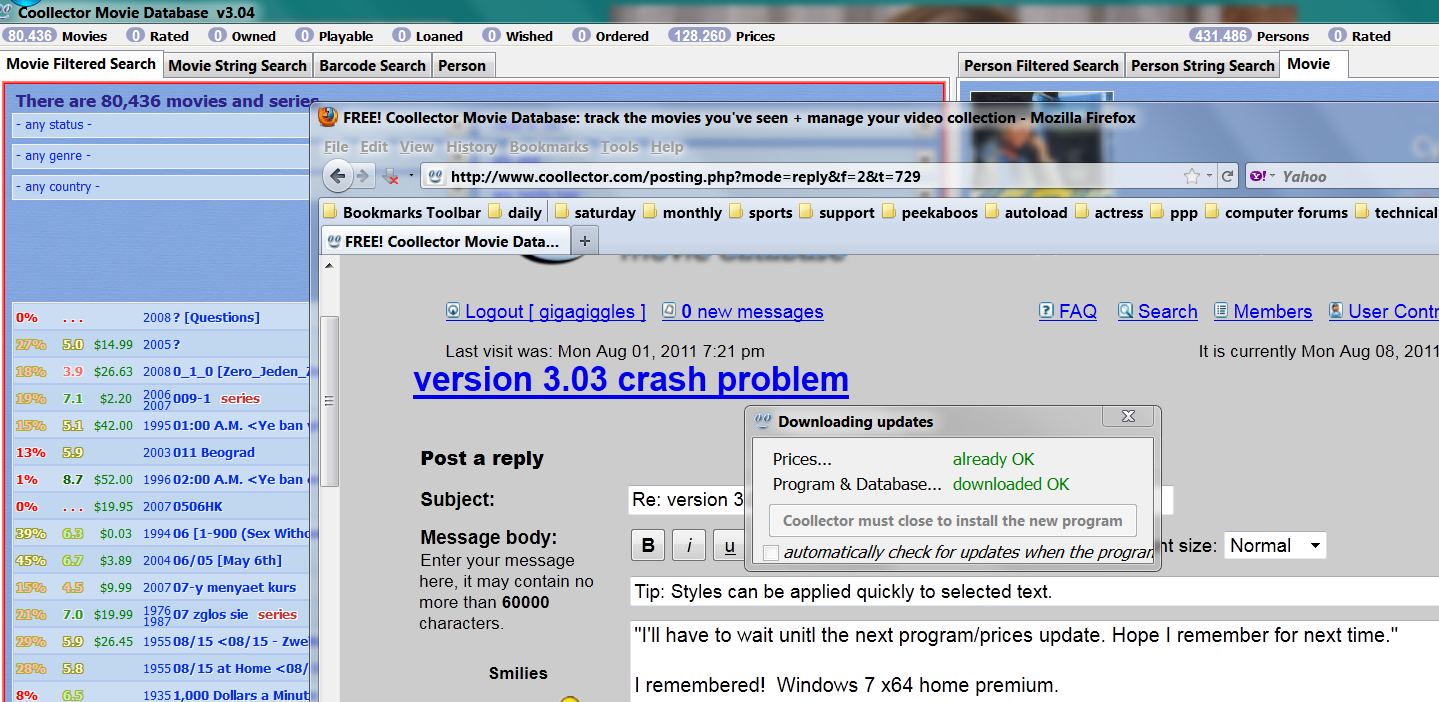1439x702 pixels.
Task: Open the forum Search link
Action: [1167, 312]
